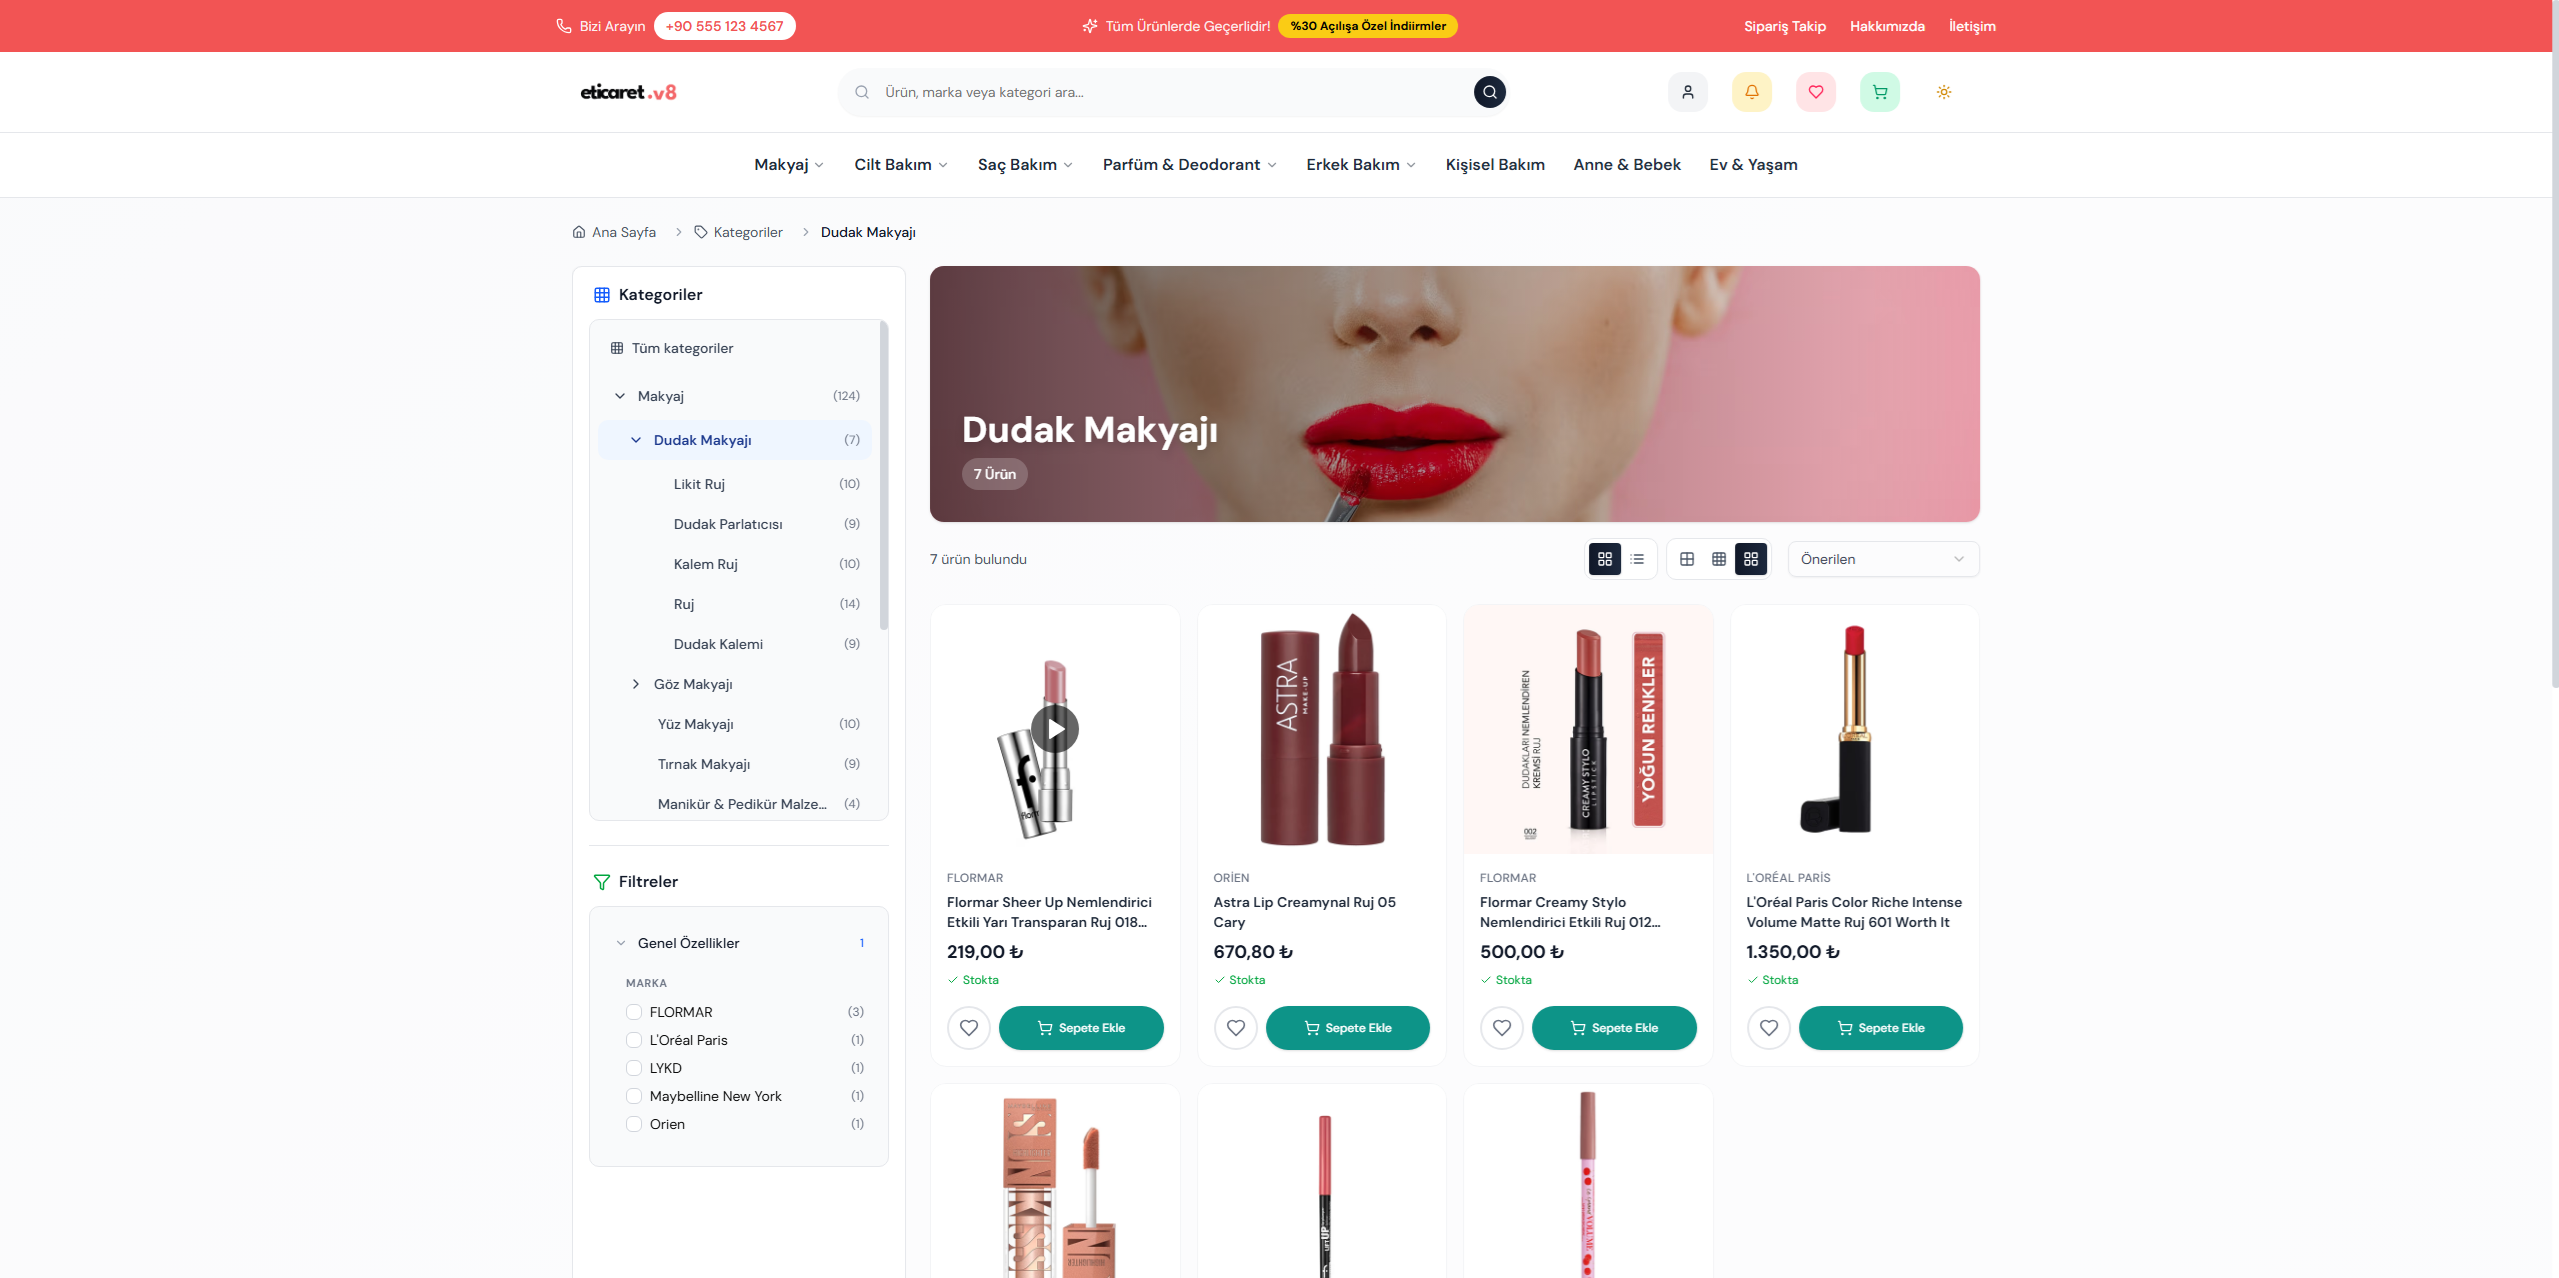2559x1278 pixels.
Task: Enable the L'Oréal Paris brand checkbox
Action: [634, 1040]
